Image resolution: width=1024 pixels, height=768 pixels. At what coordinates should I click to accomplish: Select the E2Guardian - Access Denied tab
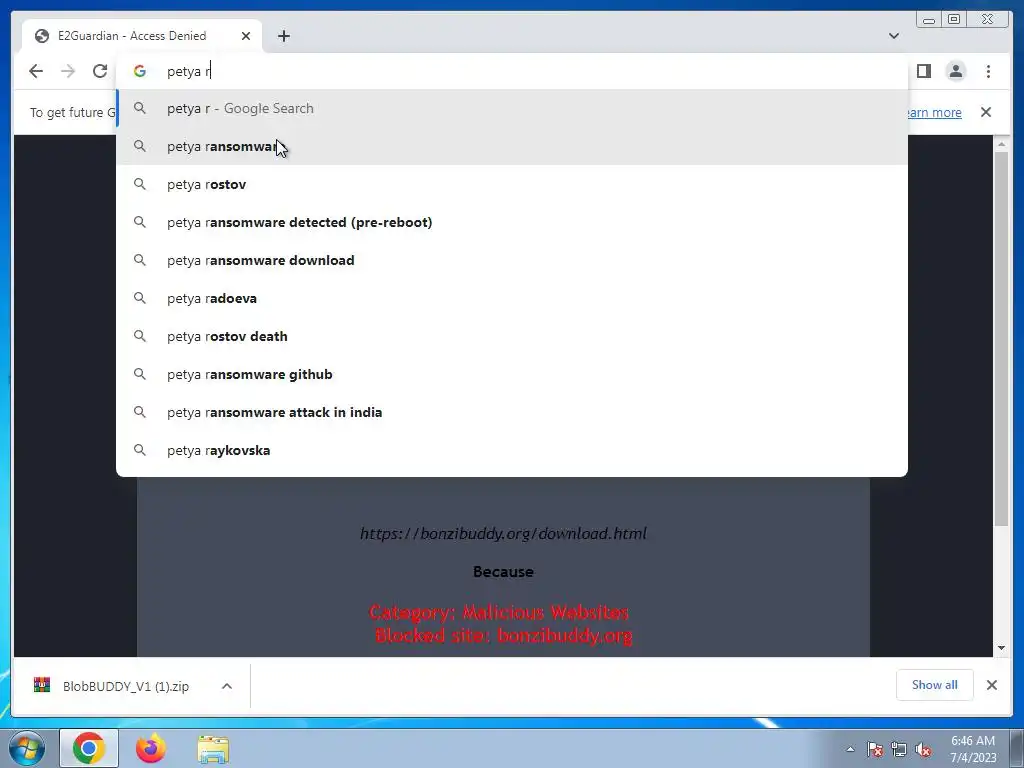pyautogui.click(x=142, y=36)
